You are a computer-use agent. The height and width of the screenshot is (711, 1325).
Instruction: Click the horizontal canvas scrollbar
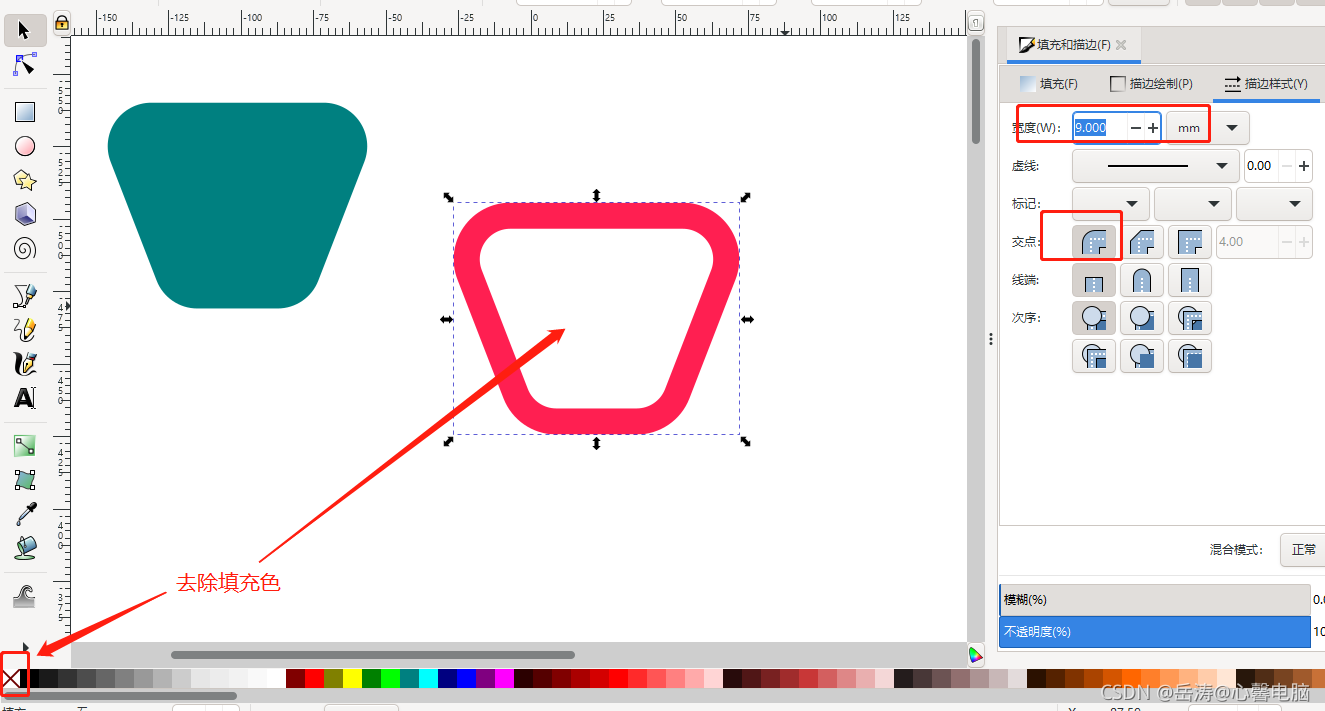coord(373,655)
